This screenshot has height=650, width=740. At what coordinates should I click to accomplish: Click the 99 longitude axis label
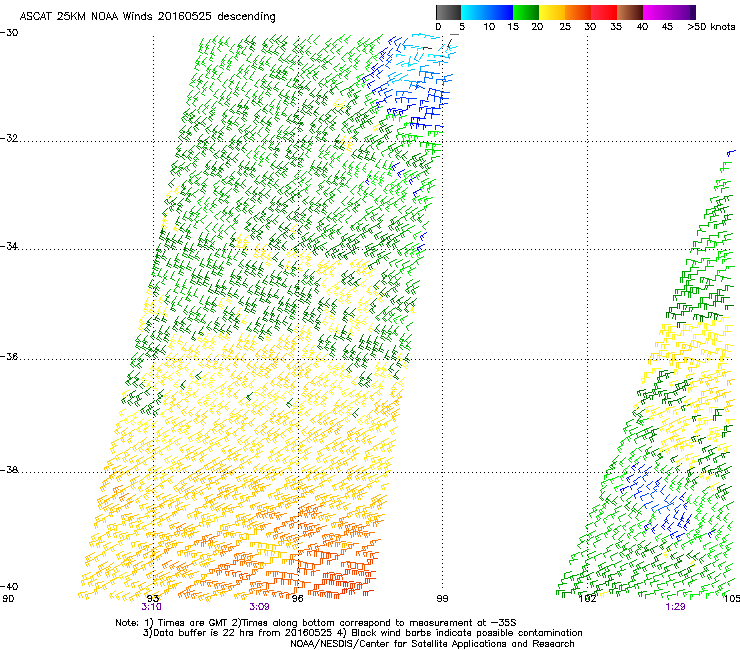(442, 599)
